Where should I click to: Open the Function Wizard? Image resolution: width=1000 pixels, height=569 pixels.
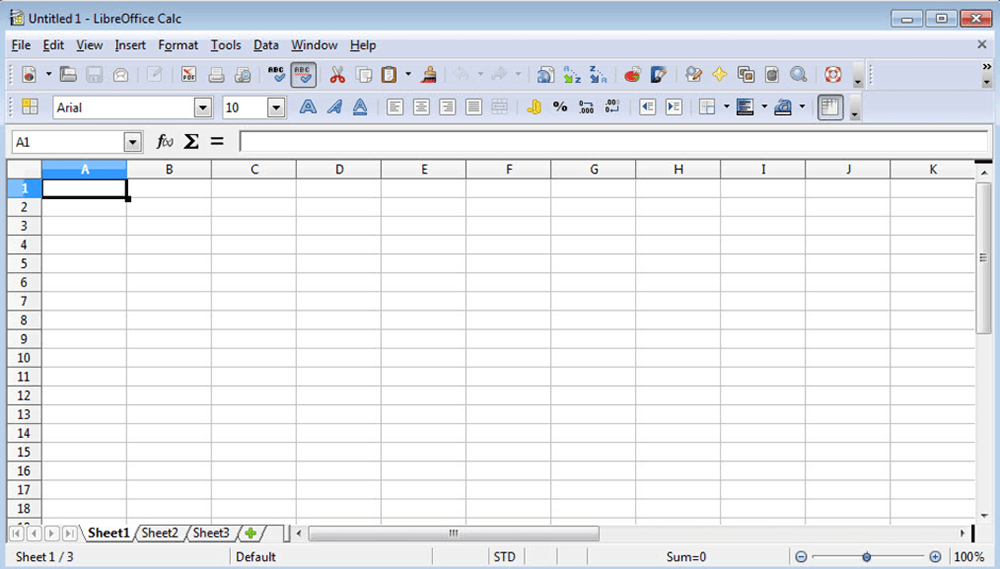165,142
